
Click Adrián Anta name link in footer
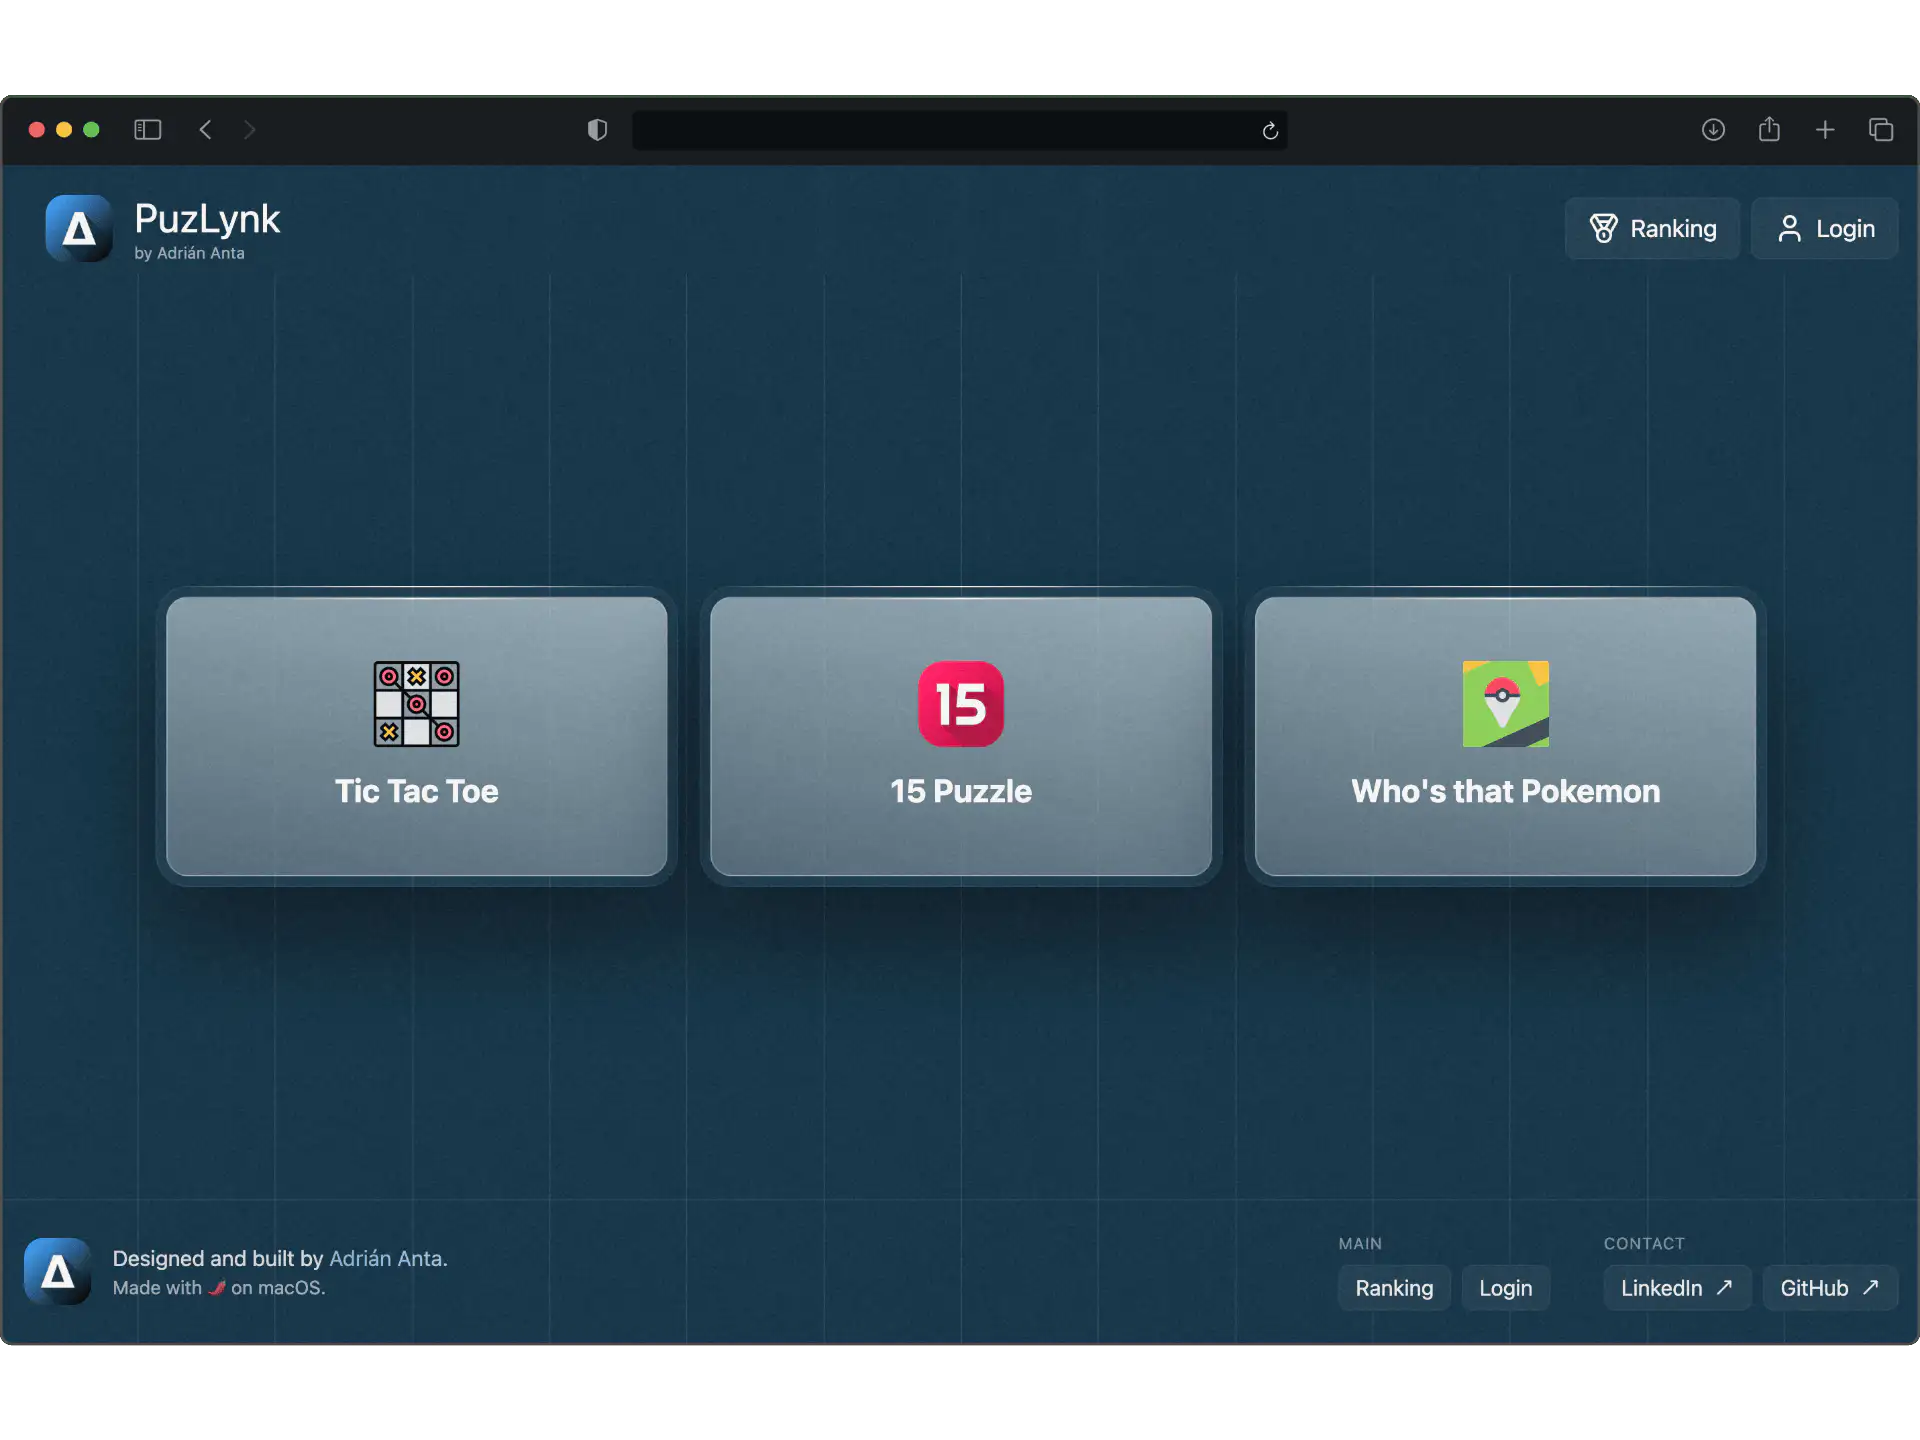point(388,1259)
